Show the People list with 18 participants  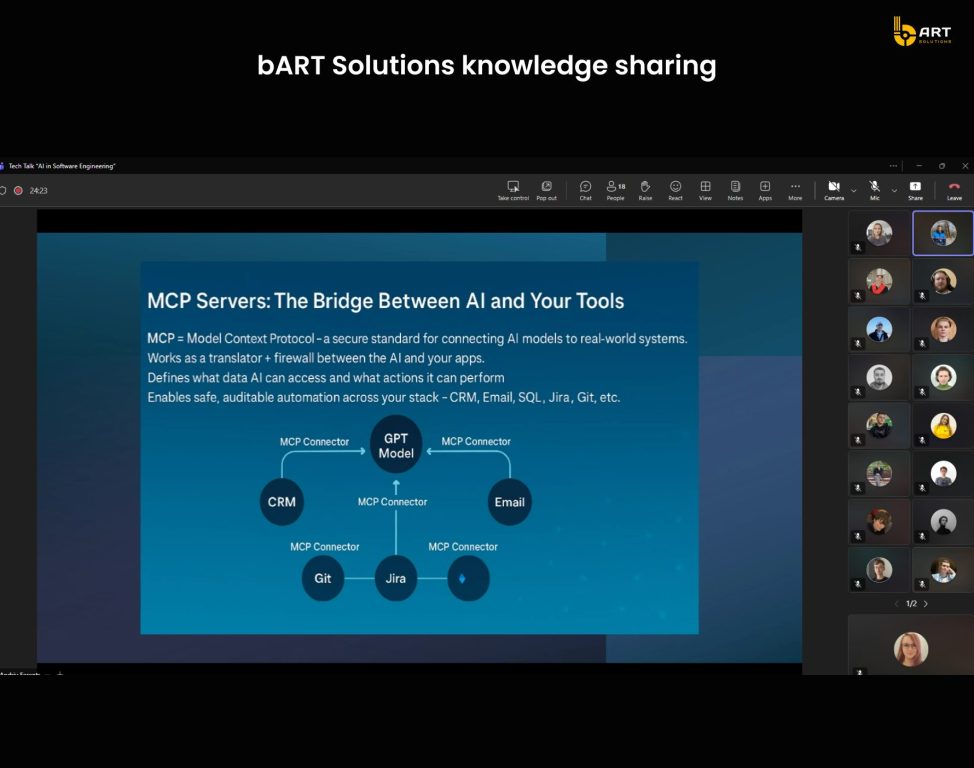point(615,190)
